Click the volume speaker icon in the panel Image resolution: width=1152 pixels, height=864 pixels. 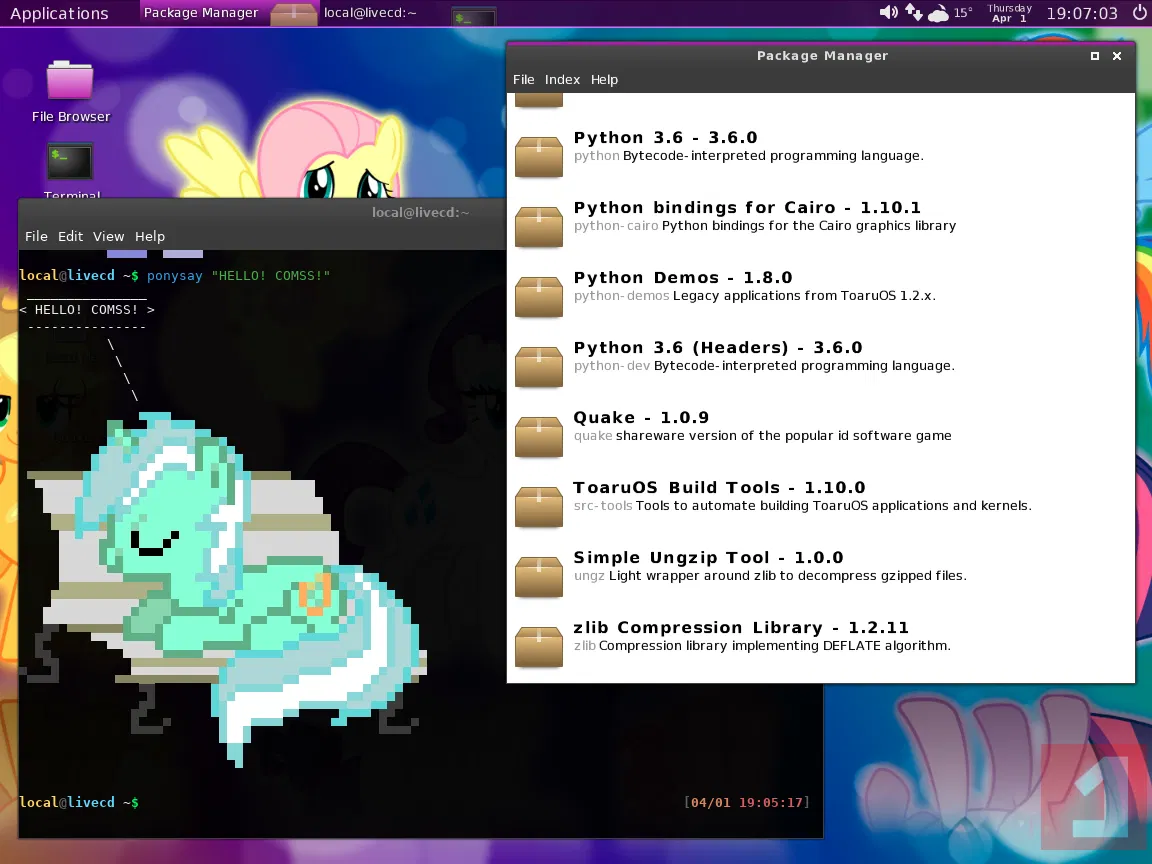(x=888, y=12)
